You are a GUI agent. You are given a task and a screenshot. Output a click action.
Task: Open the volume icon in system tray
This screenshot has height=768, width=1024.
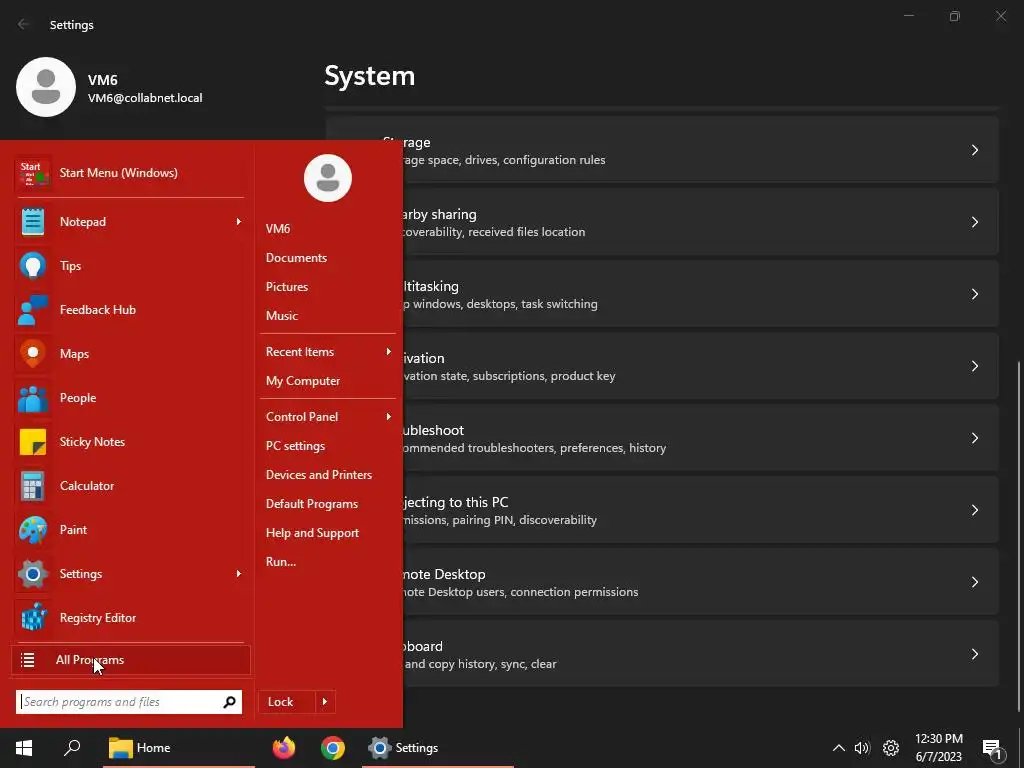862,748
